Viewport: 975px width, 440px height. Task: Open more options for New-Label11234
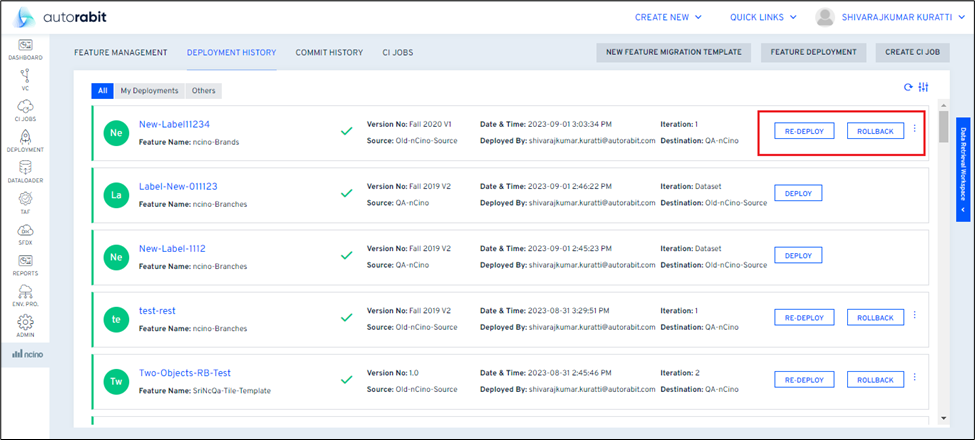(x=914, y=129)
